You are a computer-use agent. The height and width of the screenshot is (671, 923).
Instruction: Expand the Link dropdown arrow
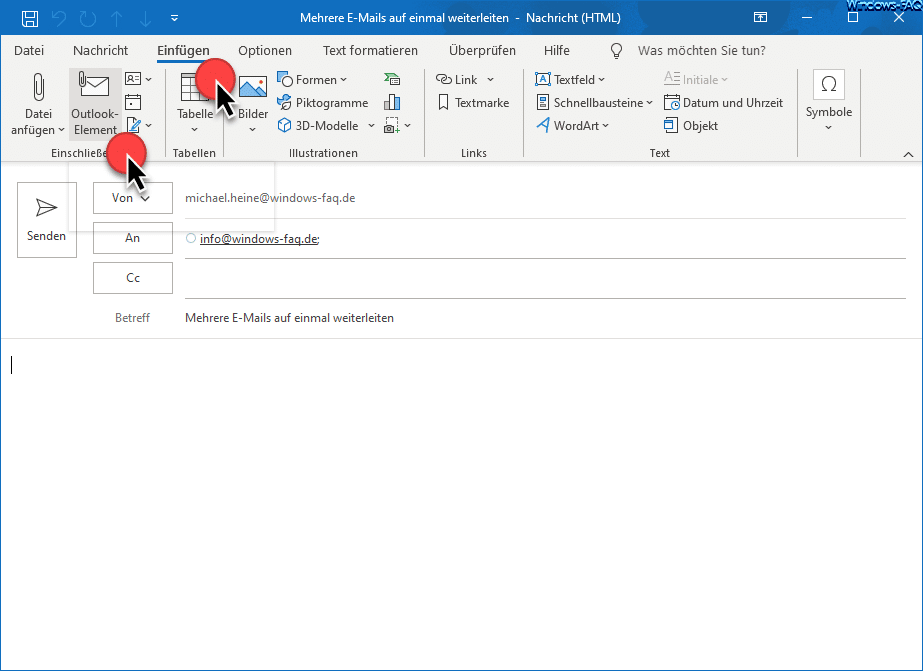point(490,79)
